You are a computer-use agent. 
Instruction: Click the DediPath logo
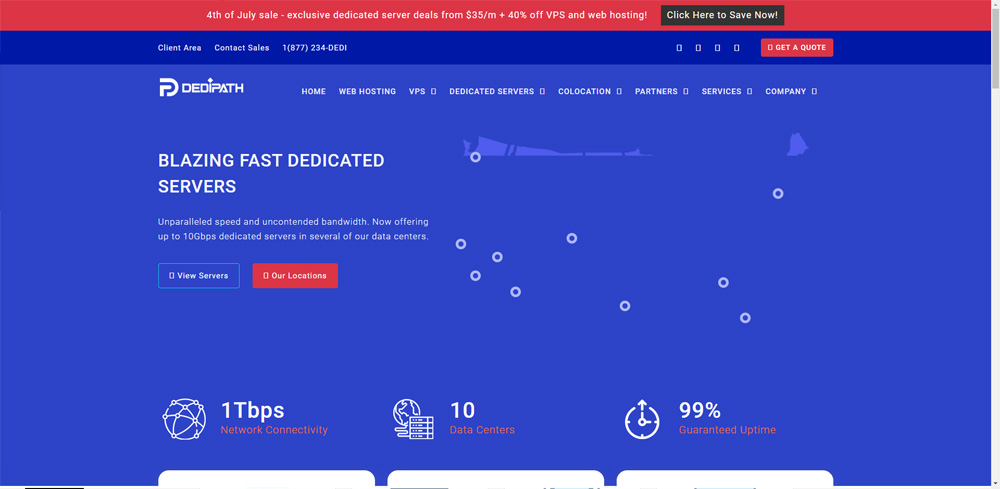[x=201, y=88]
